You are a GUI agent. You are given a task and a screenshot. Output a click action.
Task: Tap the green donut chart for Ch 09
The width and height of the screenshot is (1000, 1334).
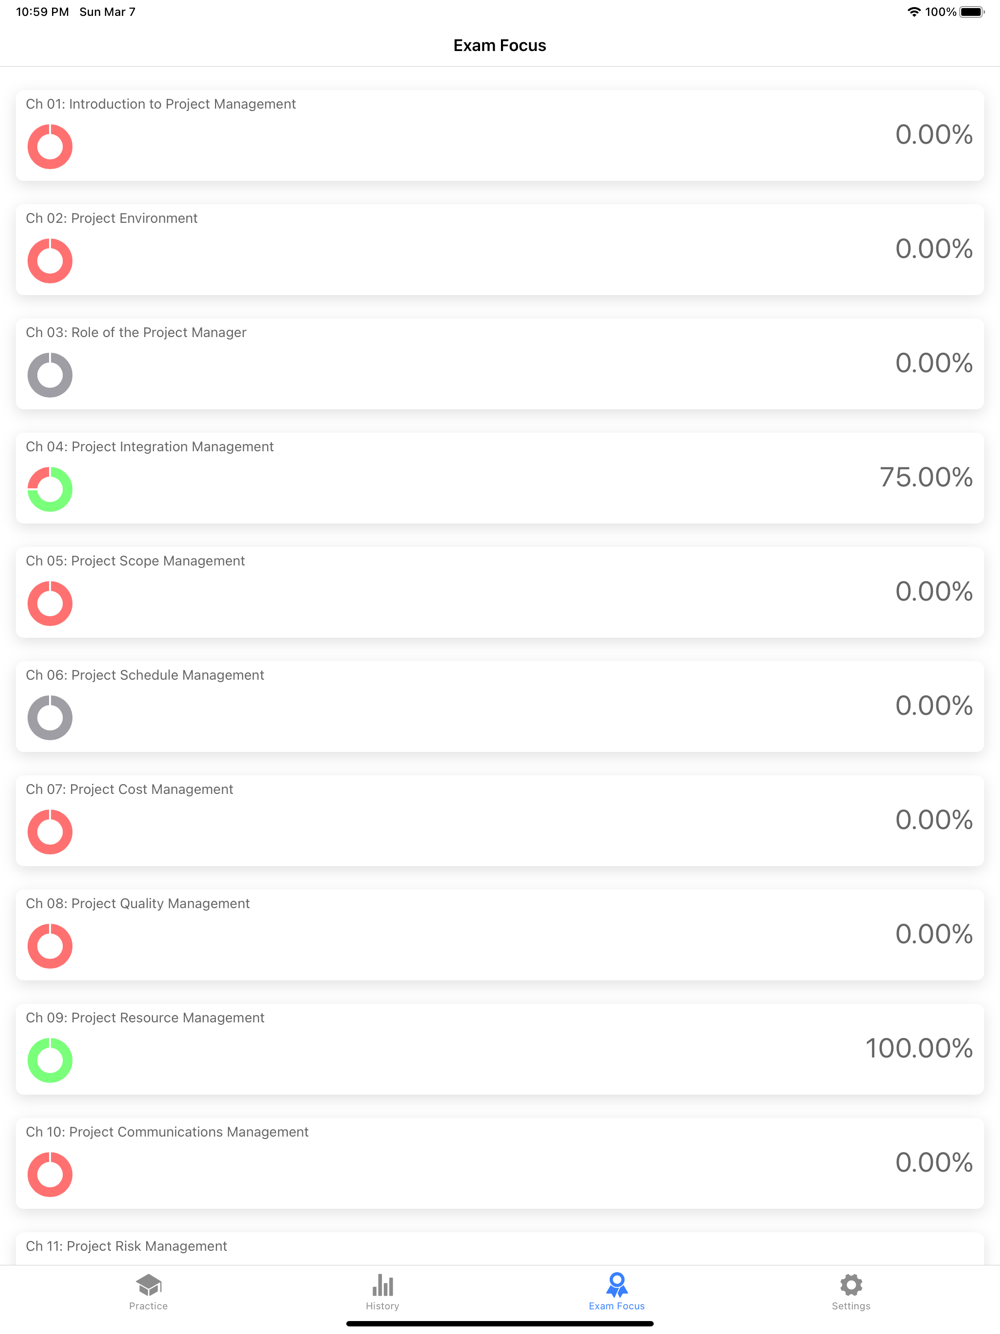point(50,1060)
